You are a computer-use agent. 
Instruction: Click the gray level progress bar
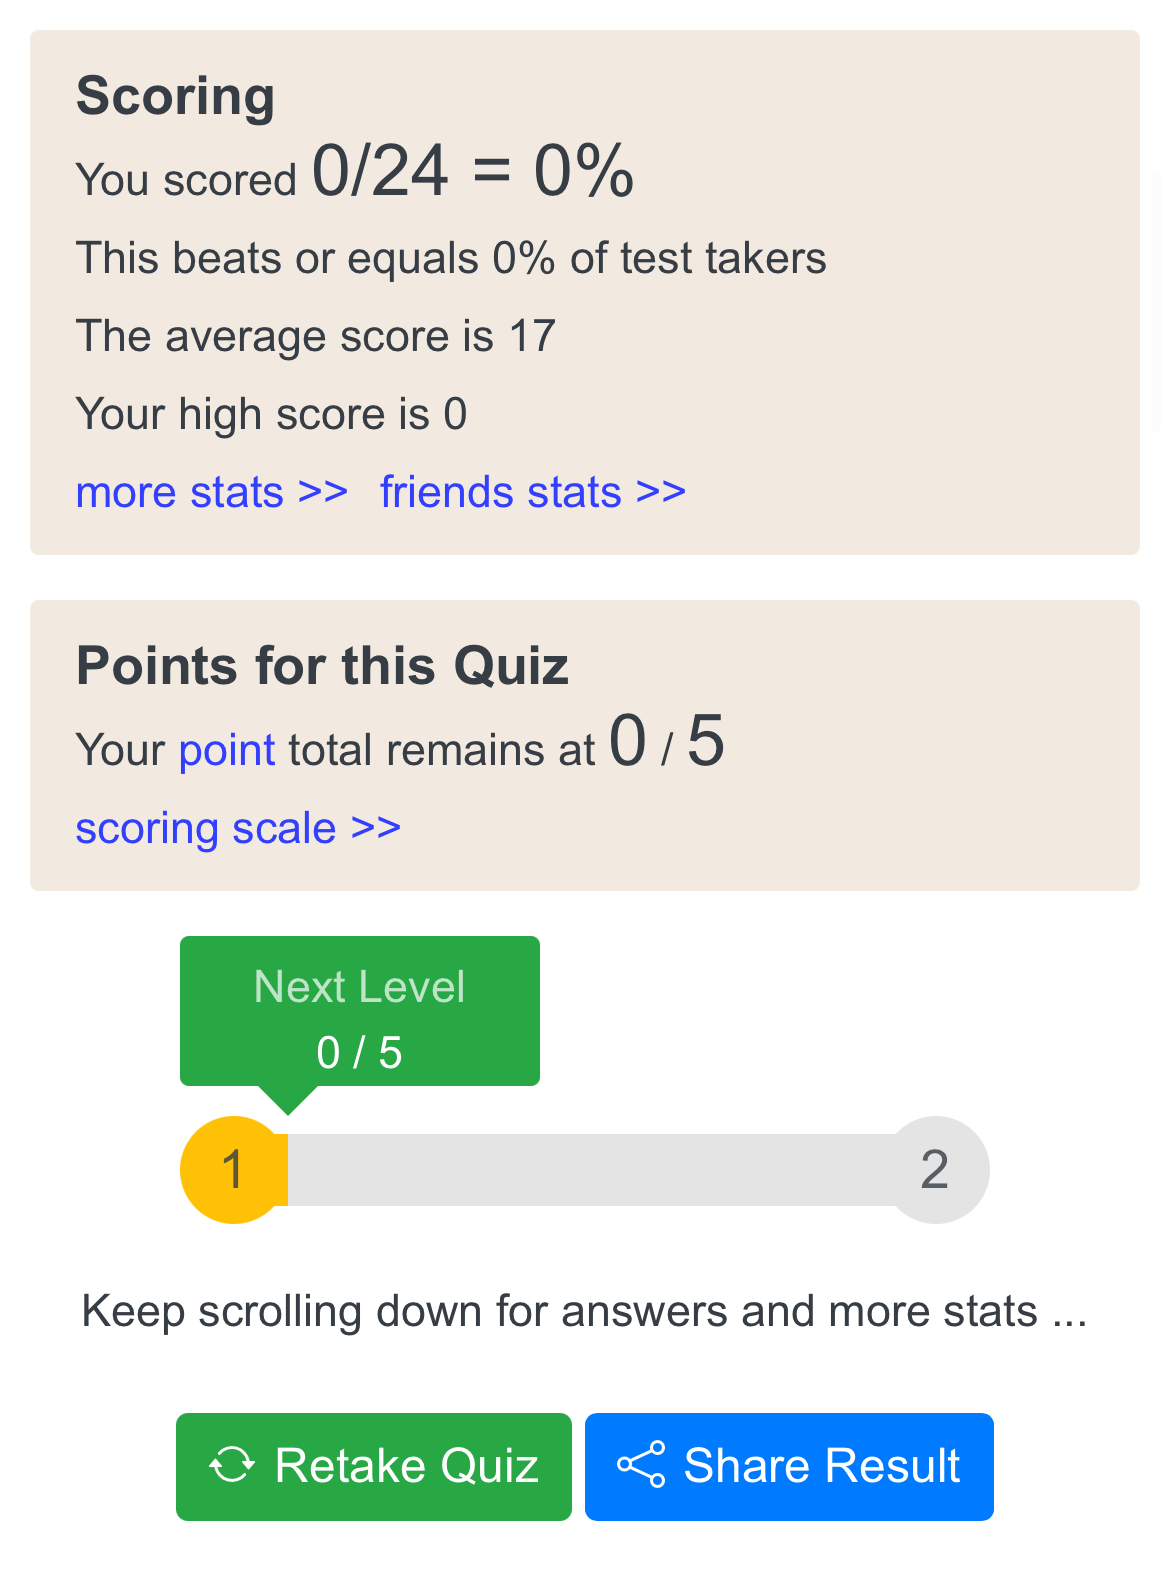585,1170
